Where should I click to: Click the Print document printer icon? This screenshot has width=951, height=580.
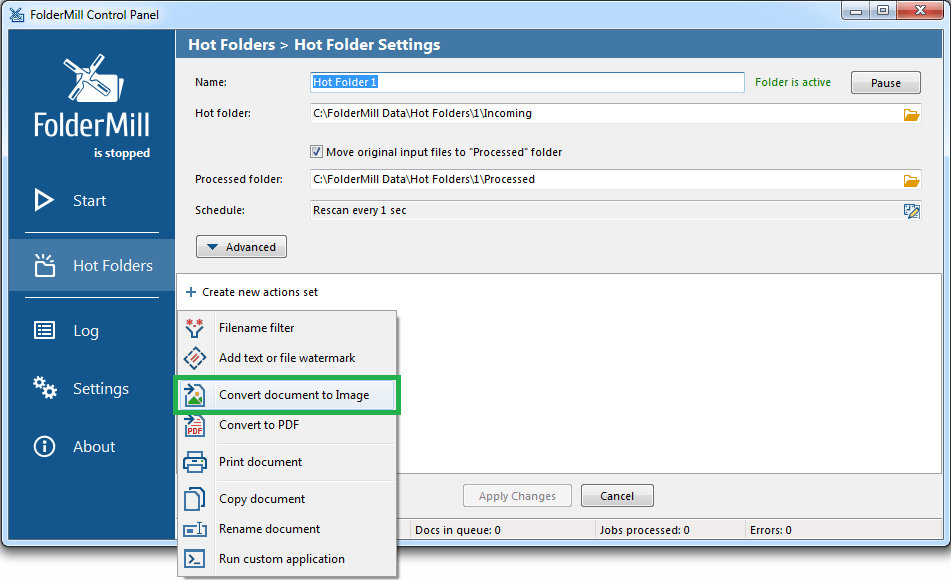(x=195, y=462)
